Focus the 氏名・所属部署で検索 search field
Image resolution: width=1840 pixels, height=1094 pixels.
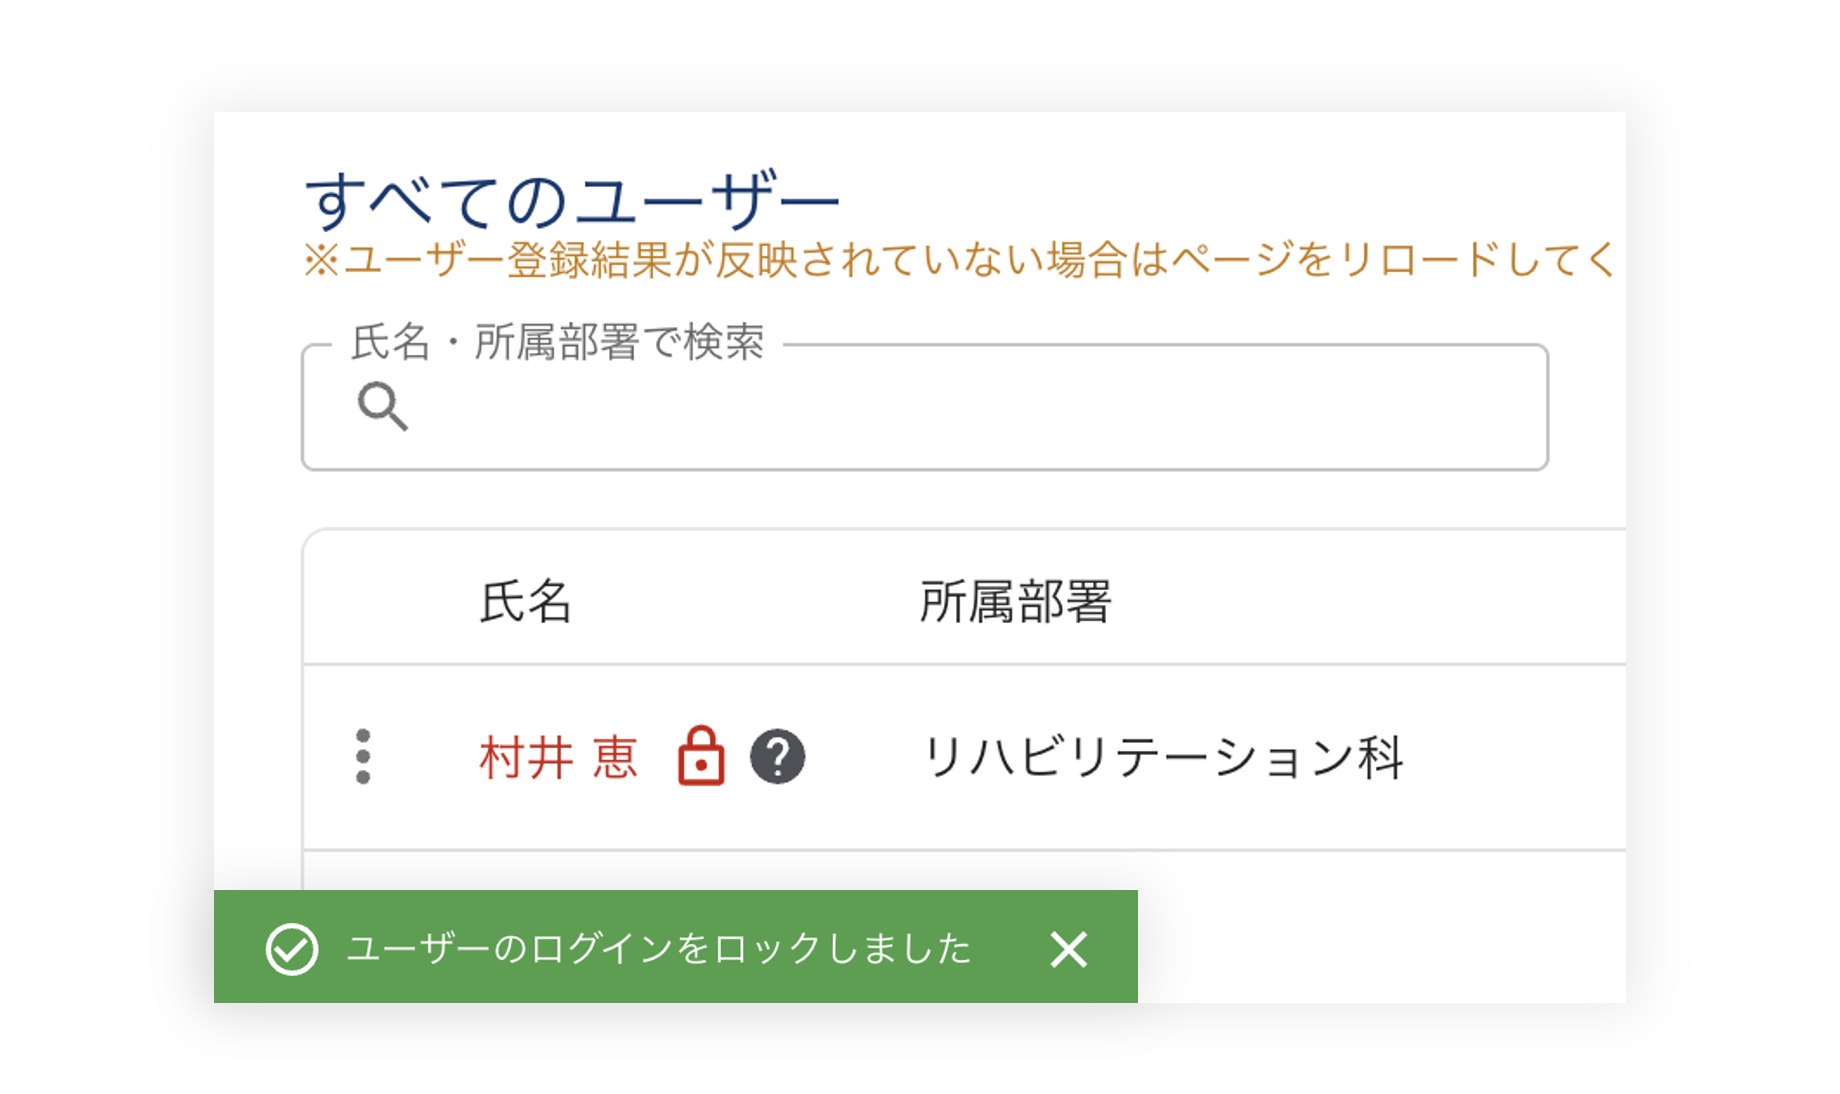tap(960, 408)
